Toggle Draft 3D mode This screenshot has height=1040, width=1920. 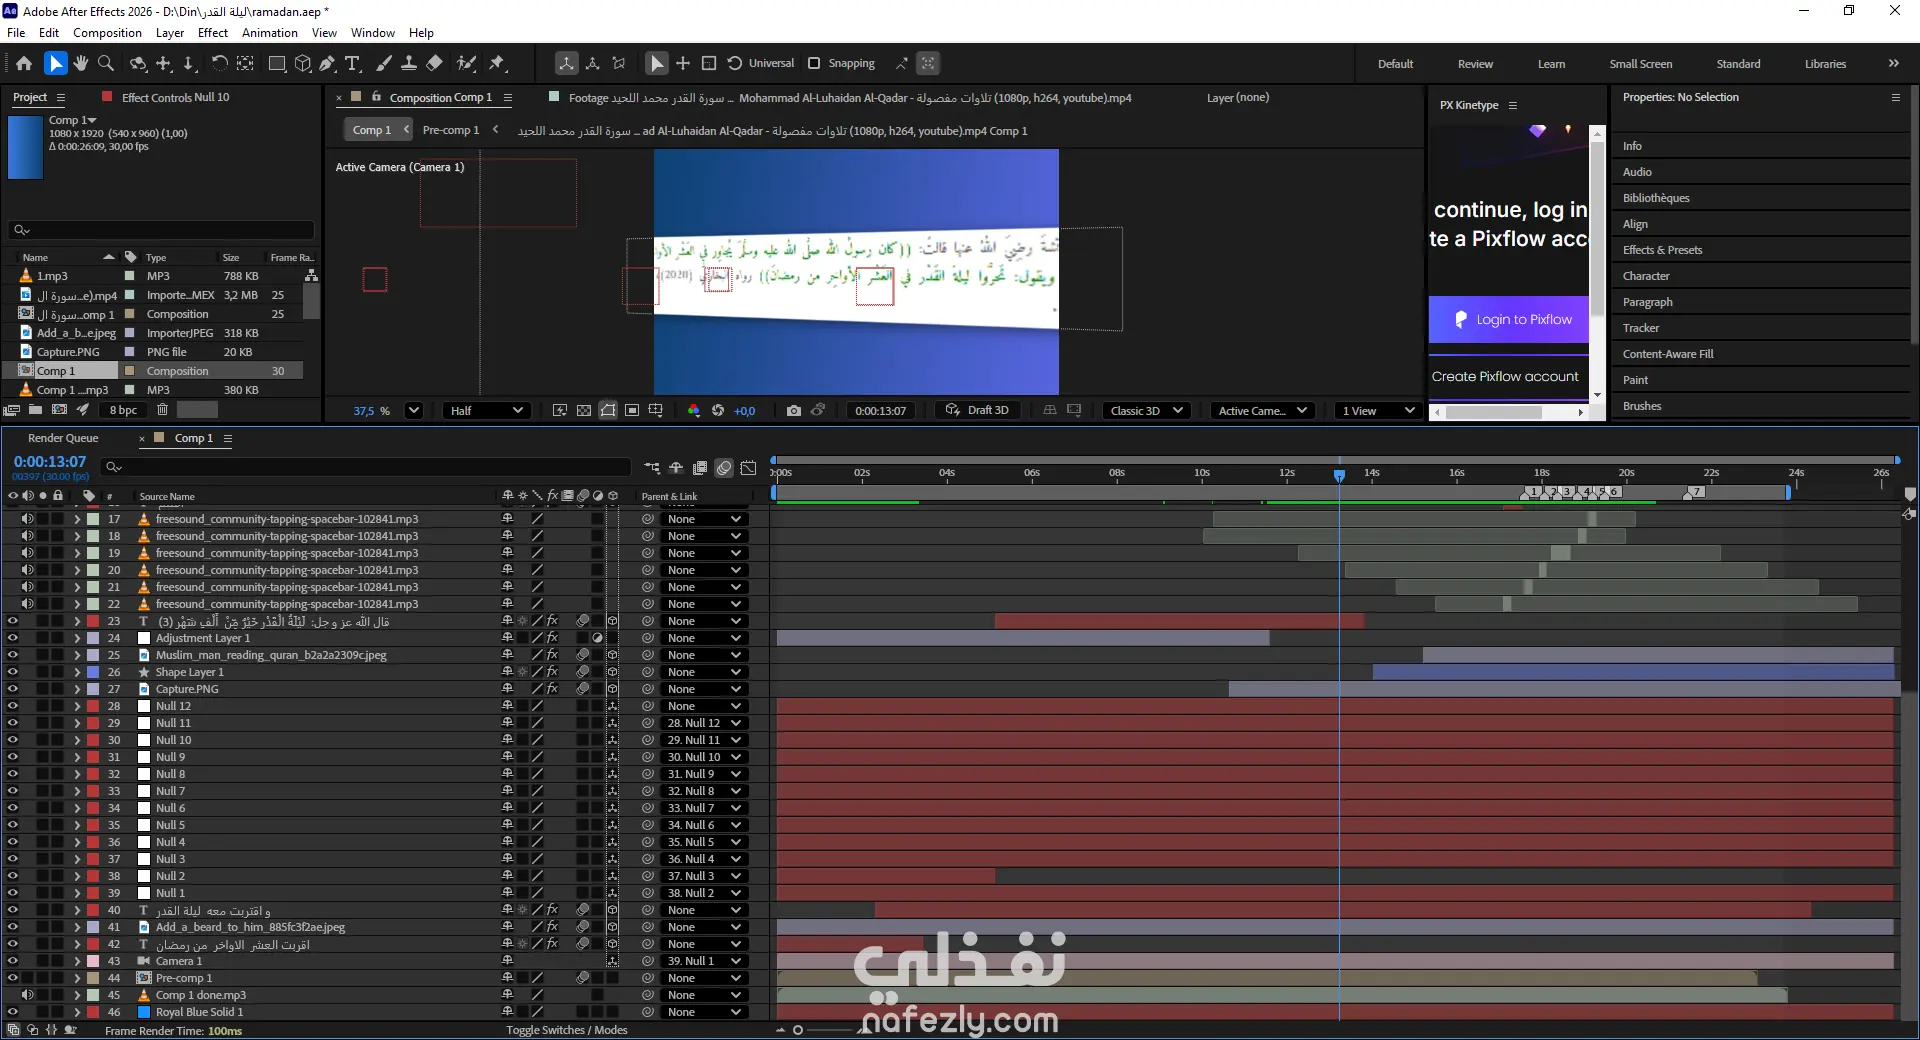click(977, 410)
